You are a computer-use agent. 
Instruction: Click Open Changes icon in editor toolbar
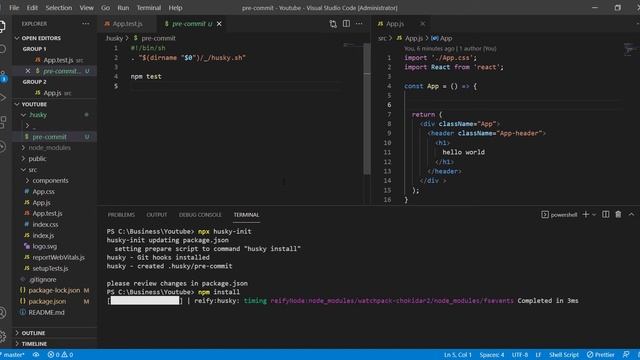[x=333, y=24]
